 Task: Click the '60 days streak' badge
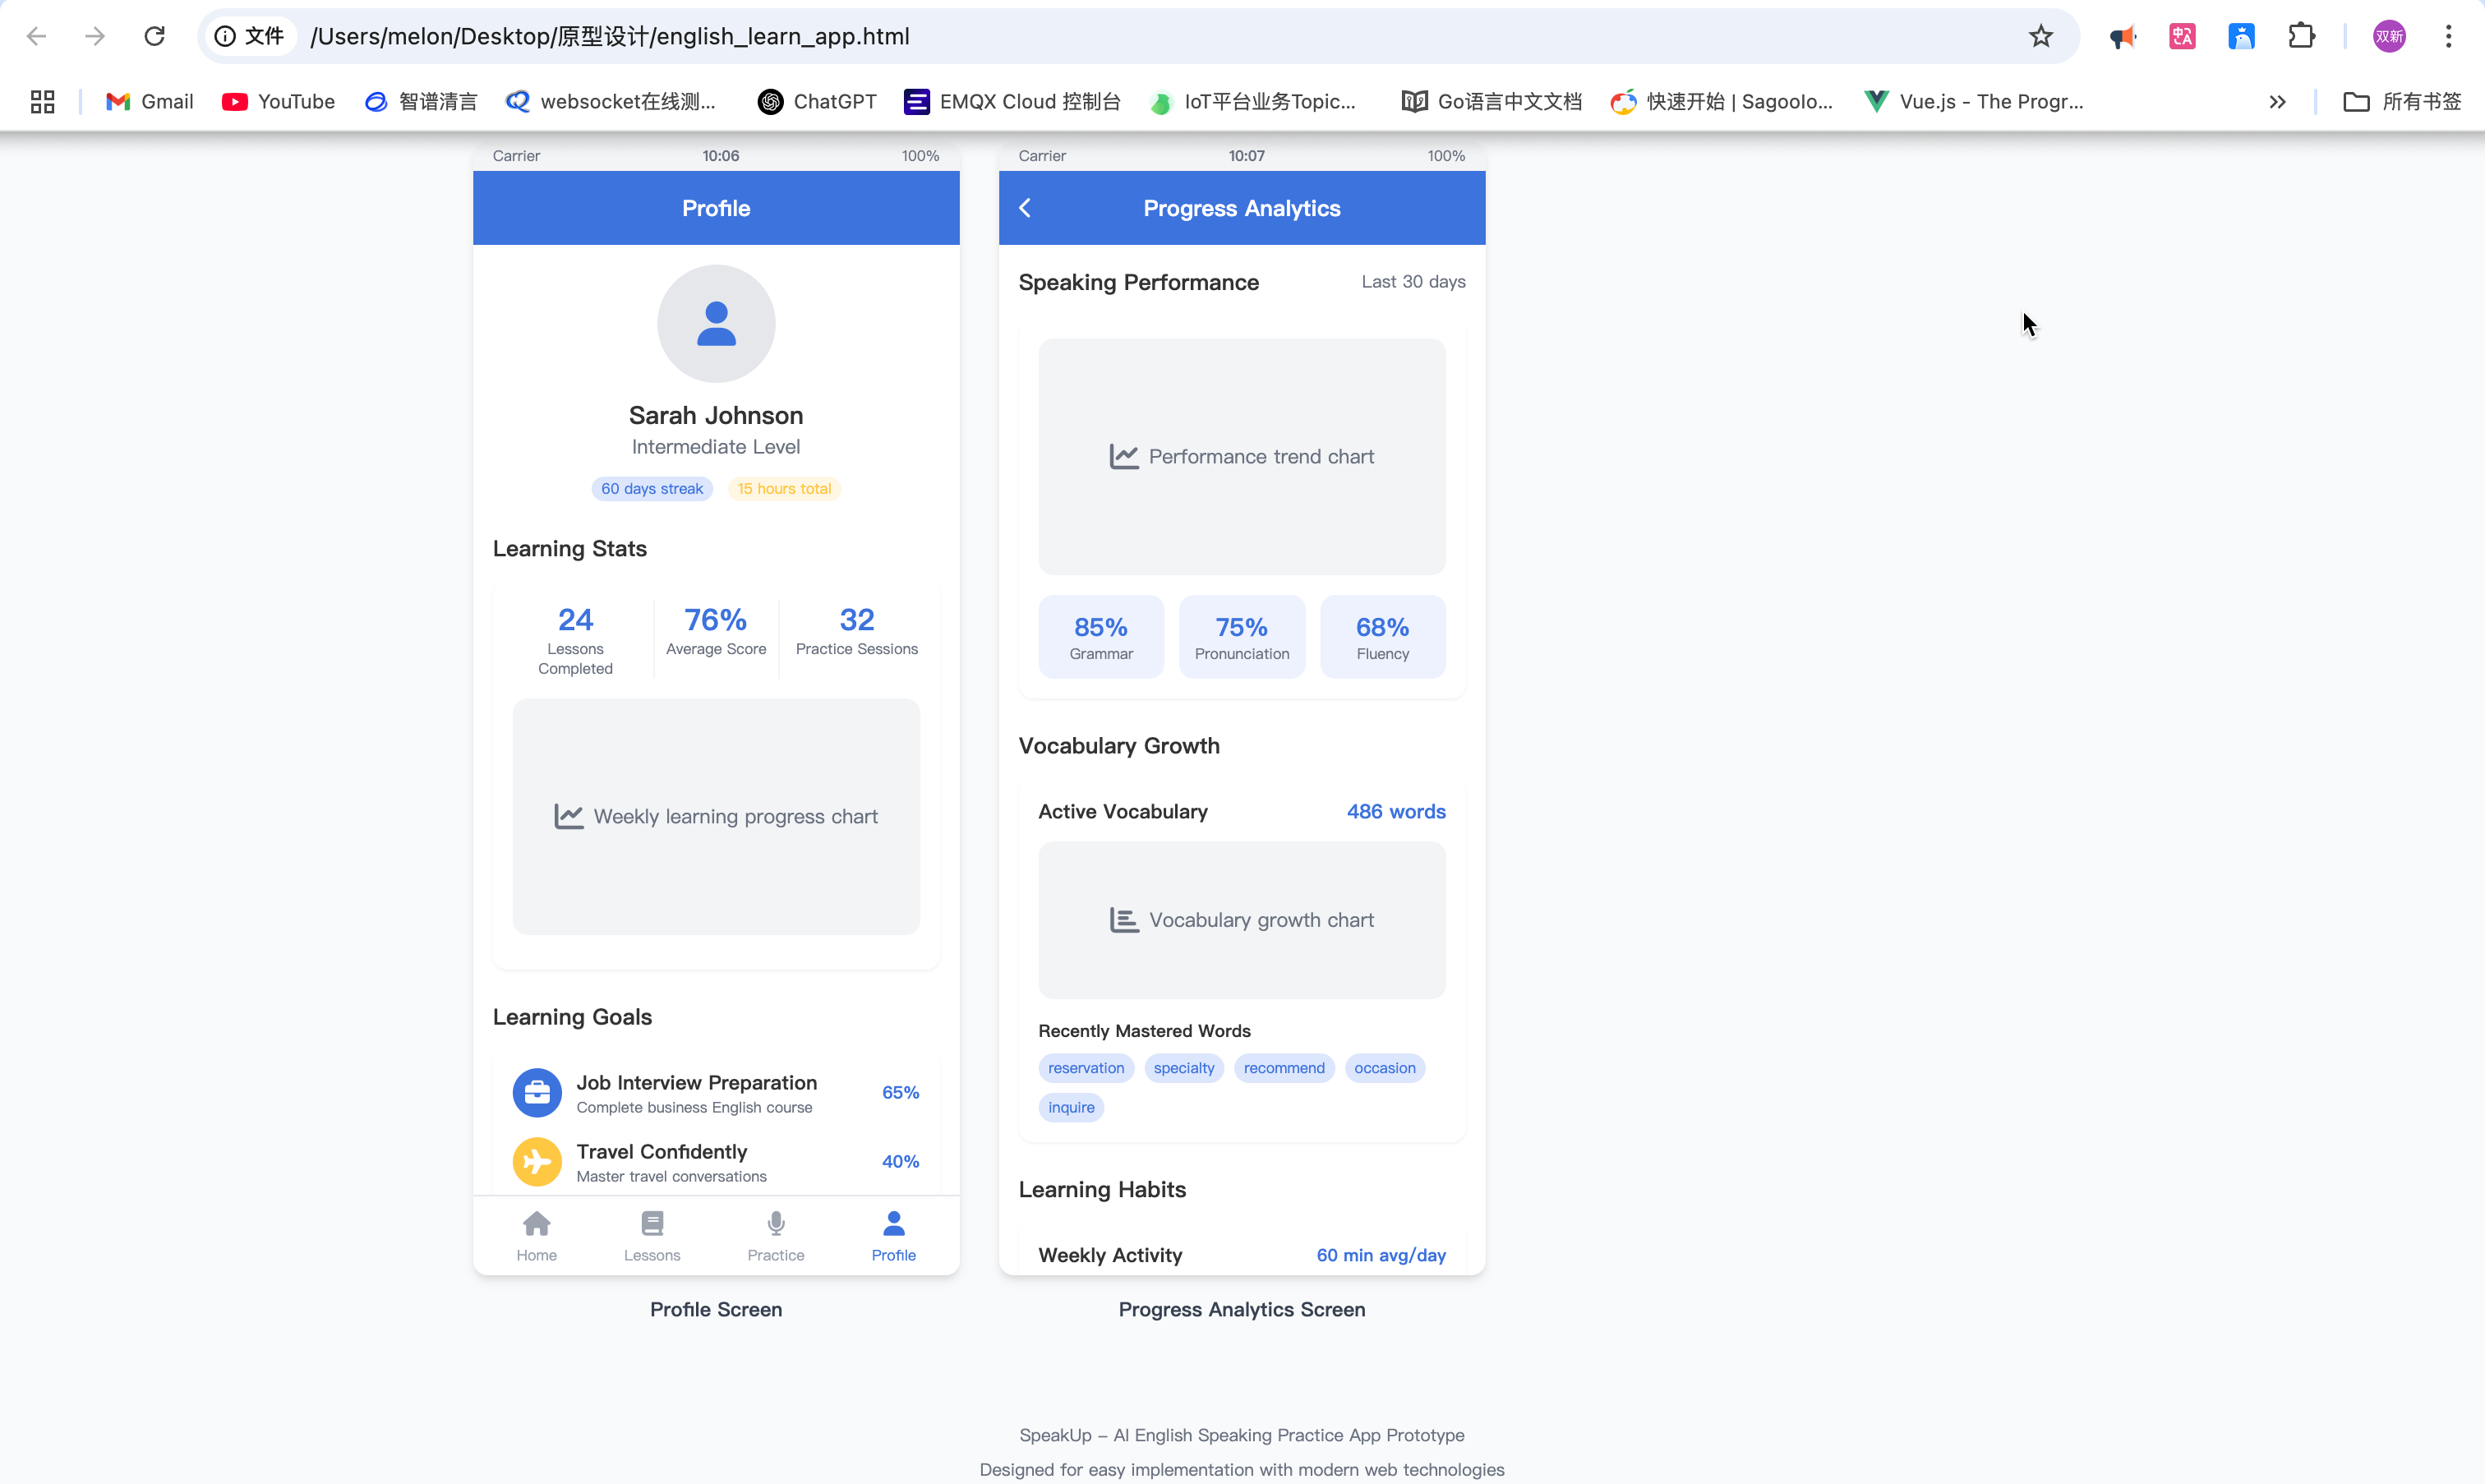652,489
